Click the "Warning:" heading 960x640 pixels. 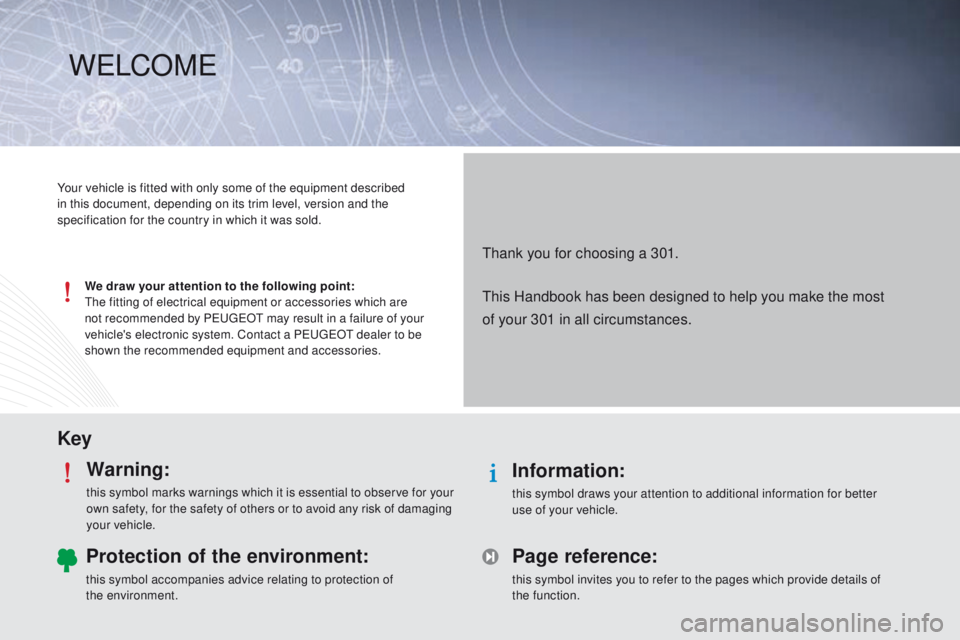(x=129, y=470)
